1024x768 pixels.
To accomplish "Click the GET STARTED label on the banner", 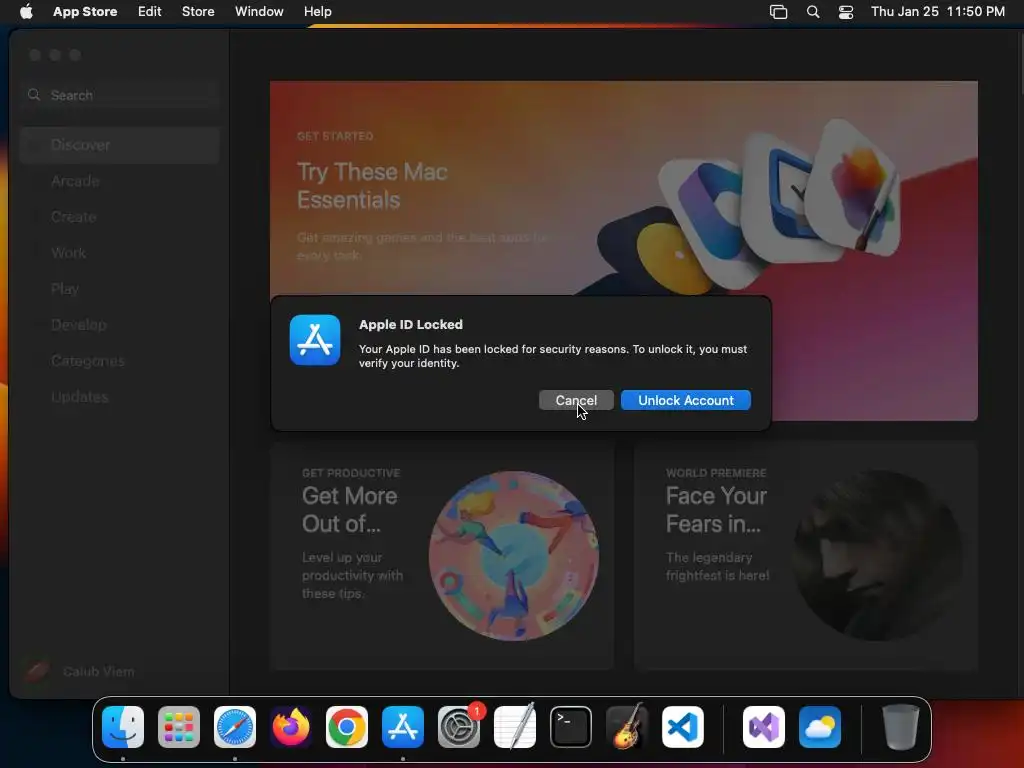I will pos(335,136).
